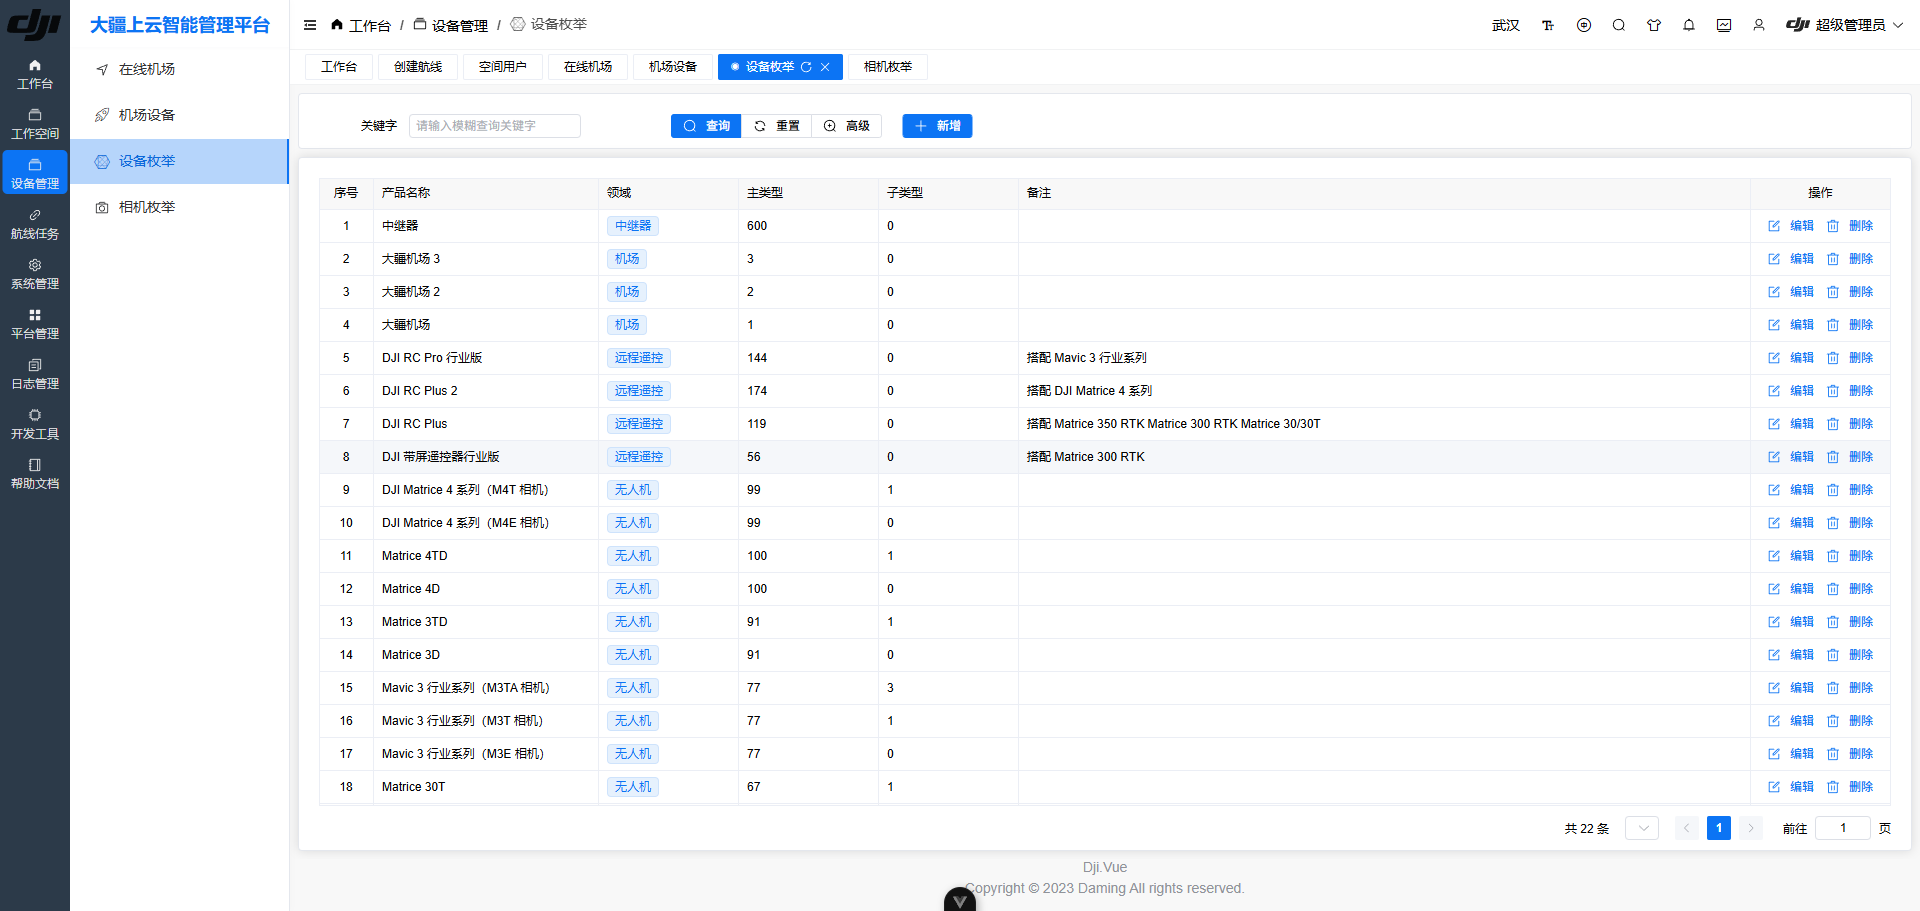1920x911 pixels.
Task: Click the edit icon for DJI RC Plus 2 row
Action: [x=1774, y=391]
